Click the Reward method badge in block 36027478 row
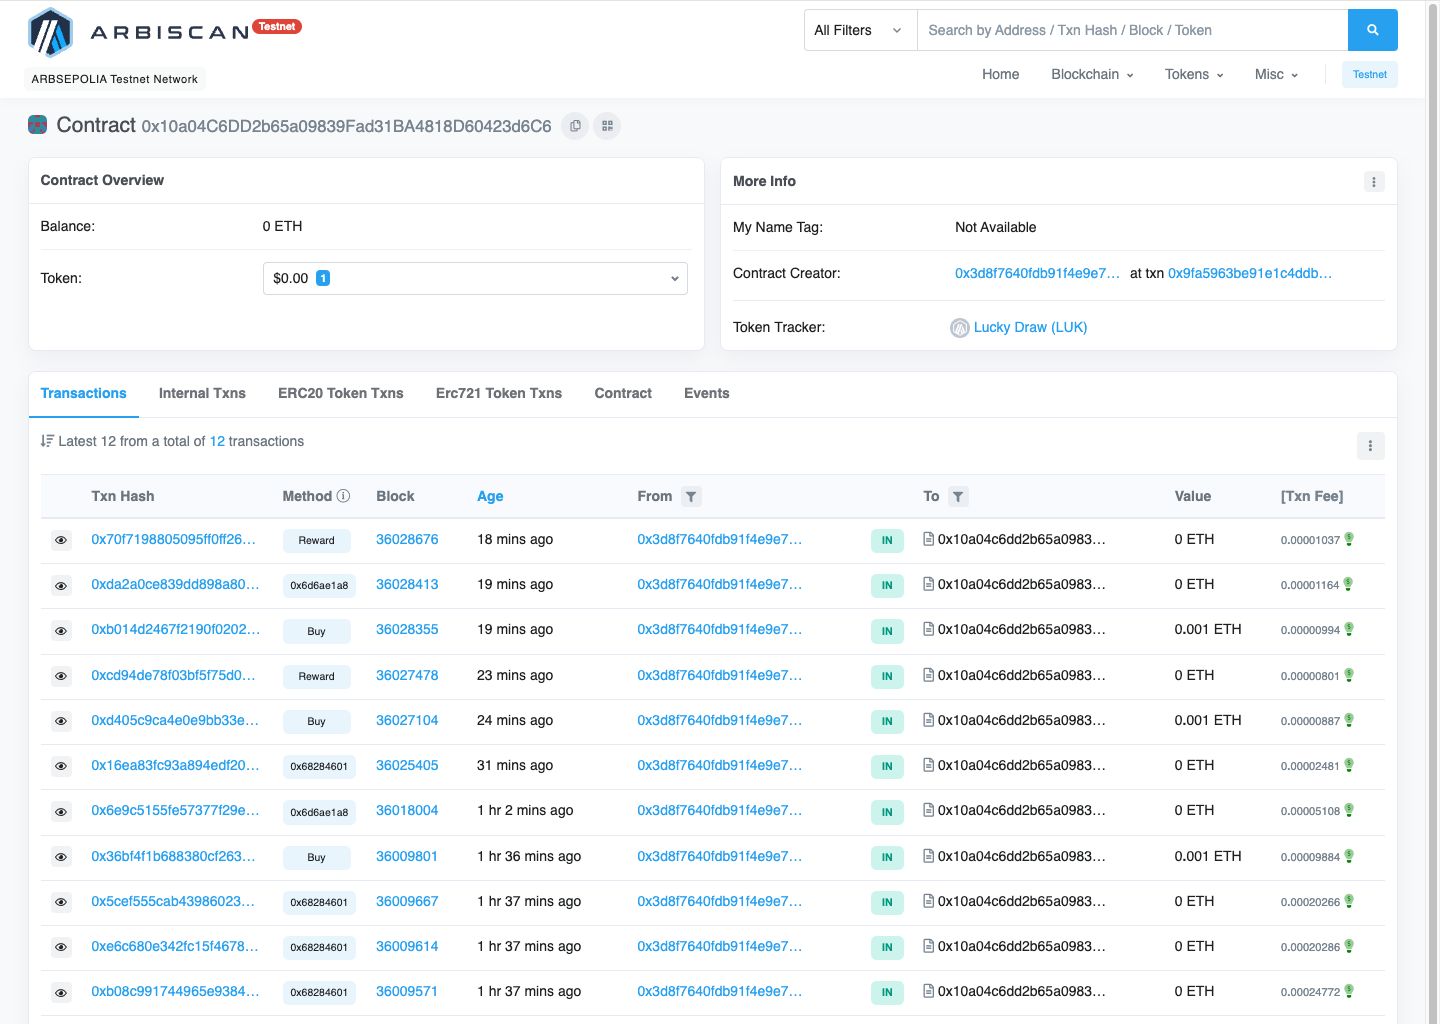Viewport: 1440px width, 1024px height. click(x=316, y=677)
